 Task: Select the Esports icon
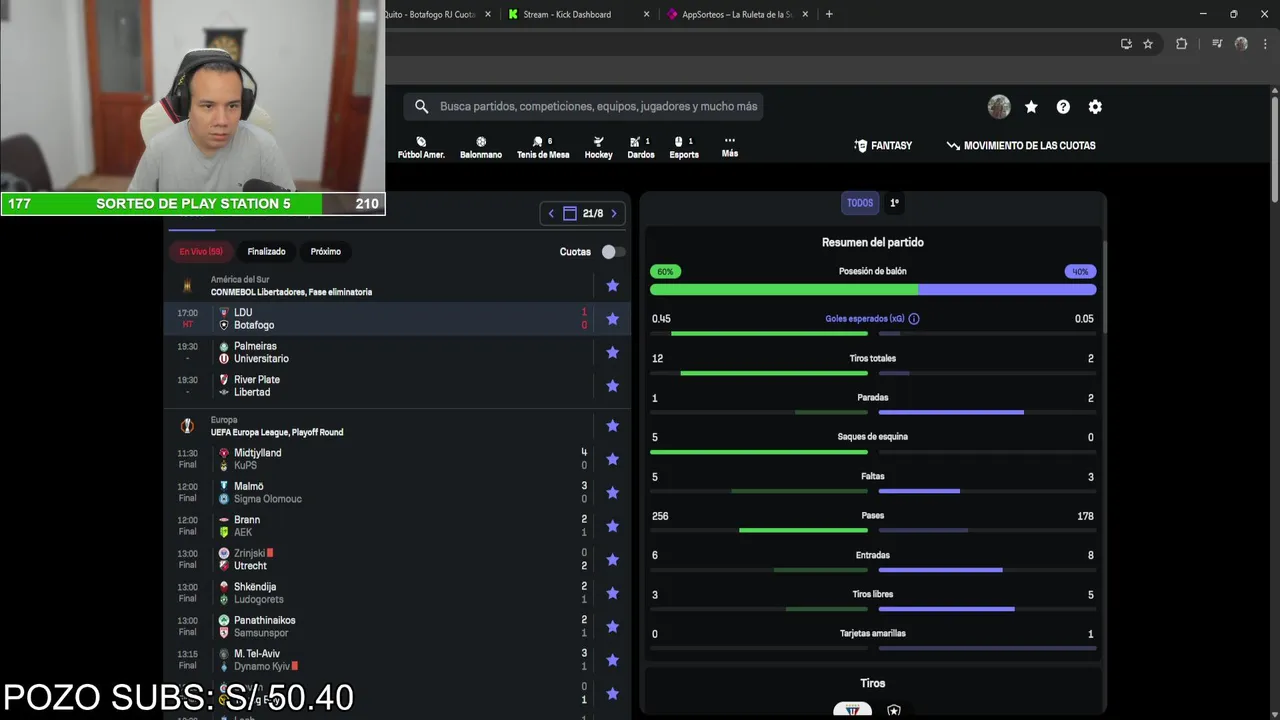click(x=684, y=148)
